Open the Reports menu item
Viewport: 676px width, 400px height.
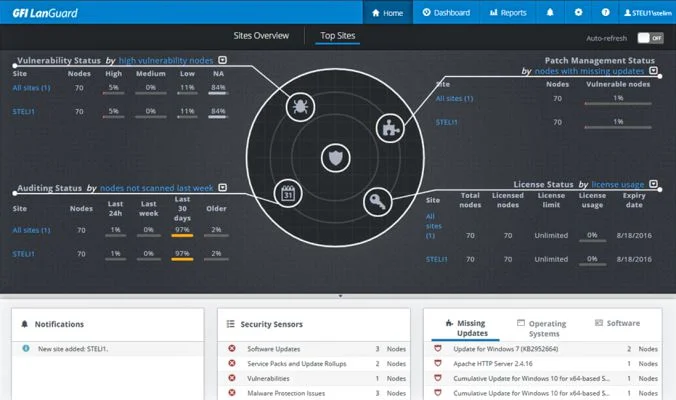tap(508, 13)
